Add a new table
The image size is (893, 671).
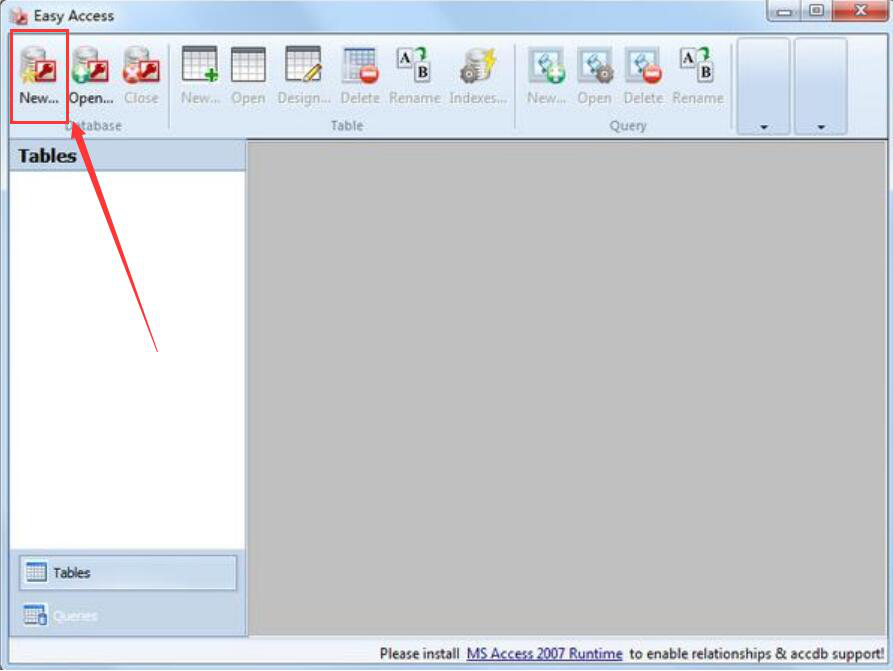(x=200, y=76)
